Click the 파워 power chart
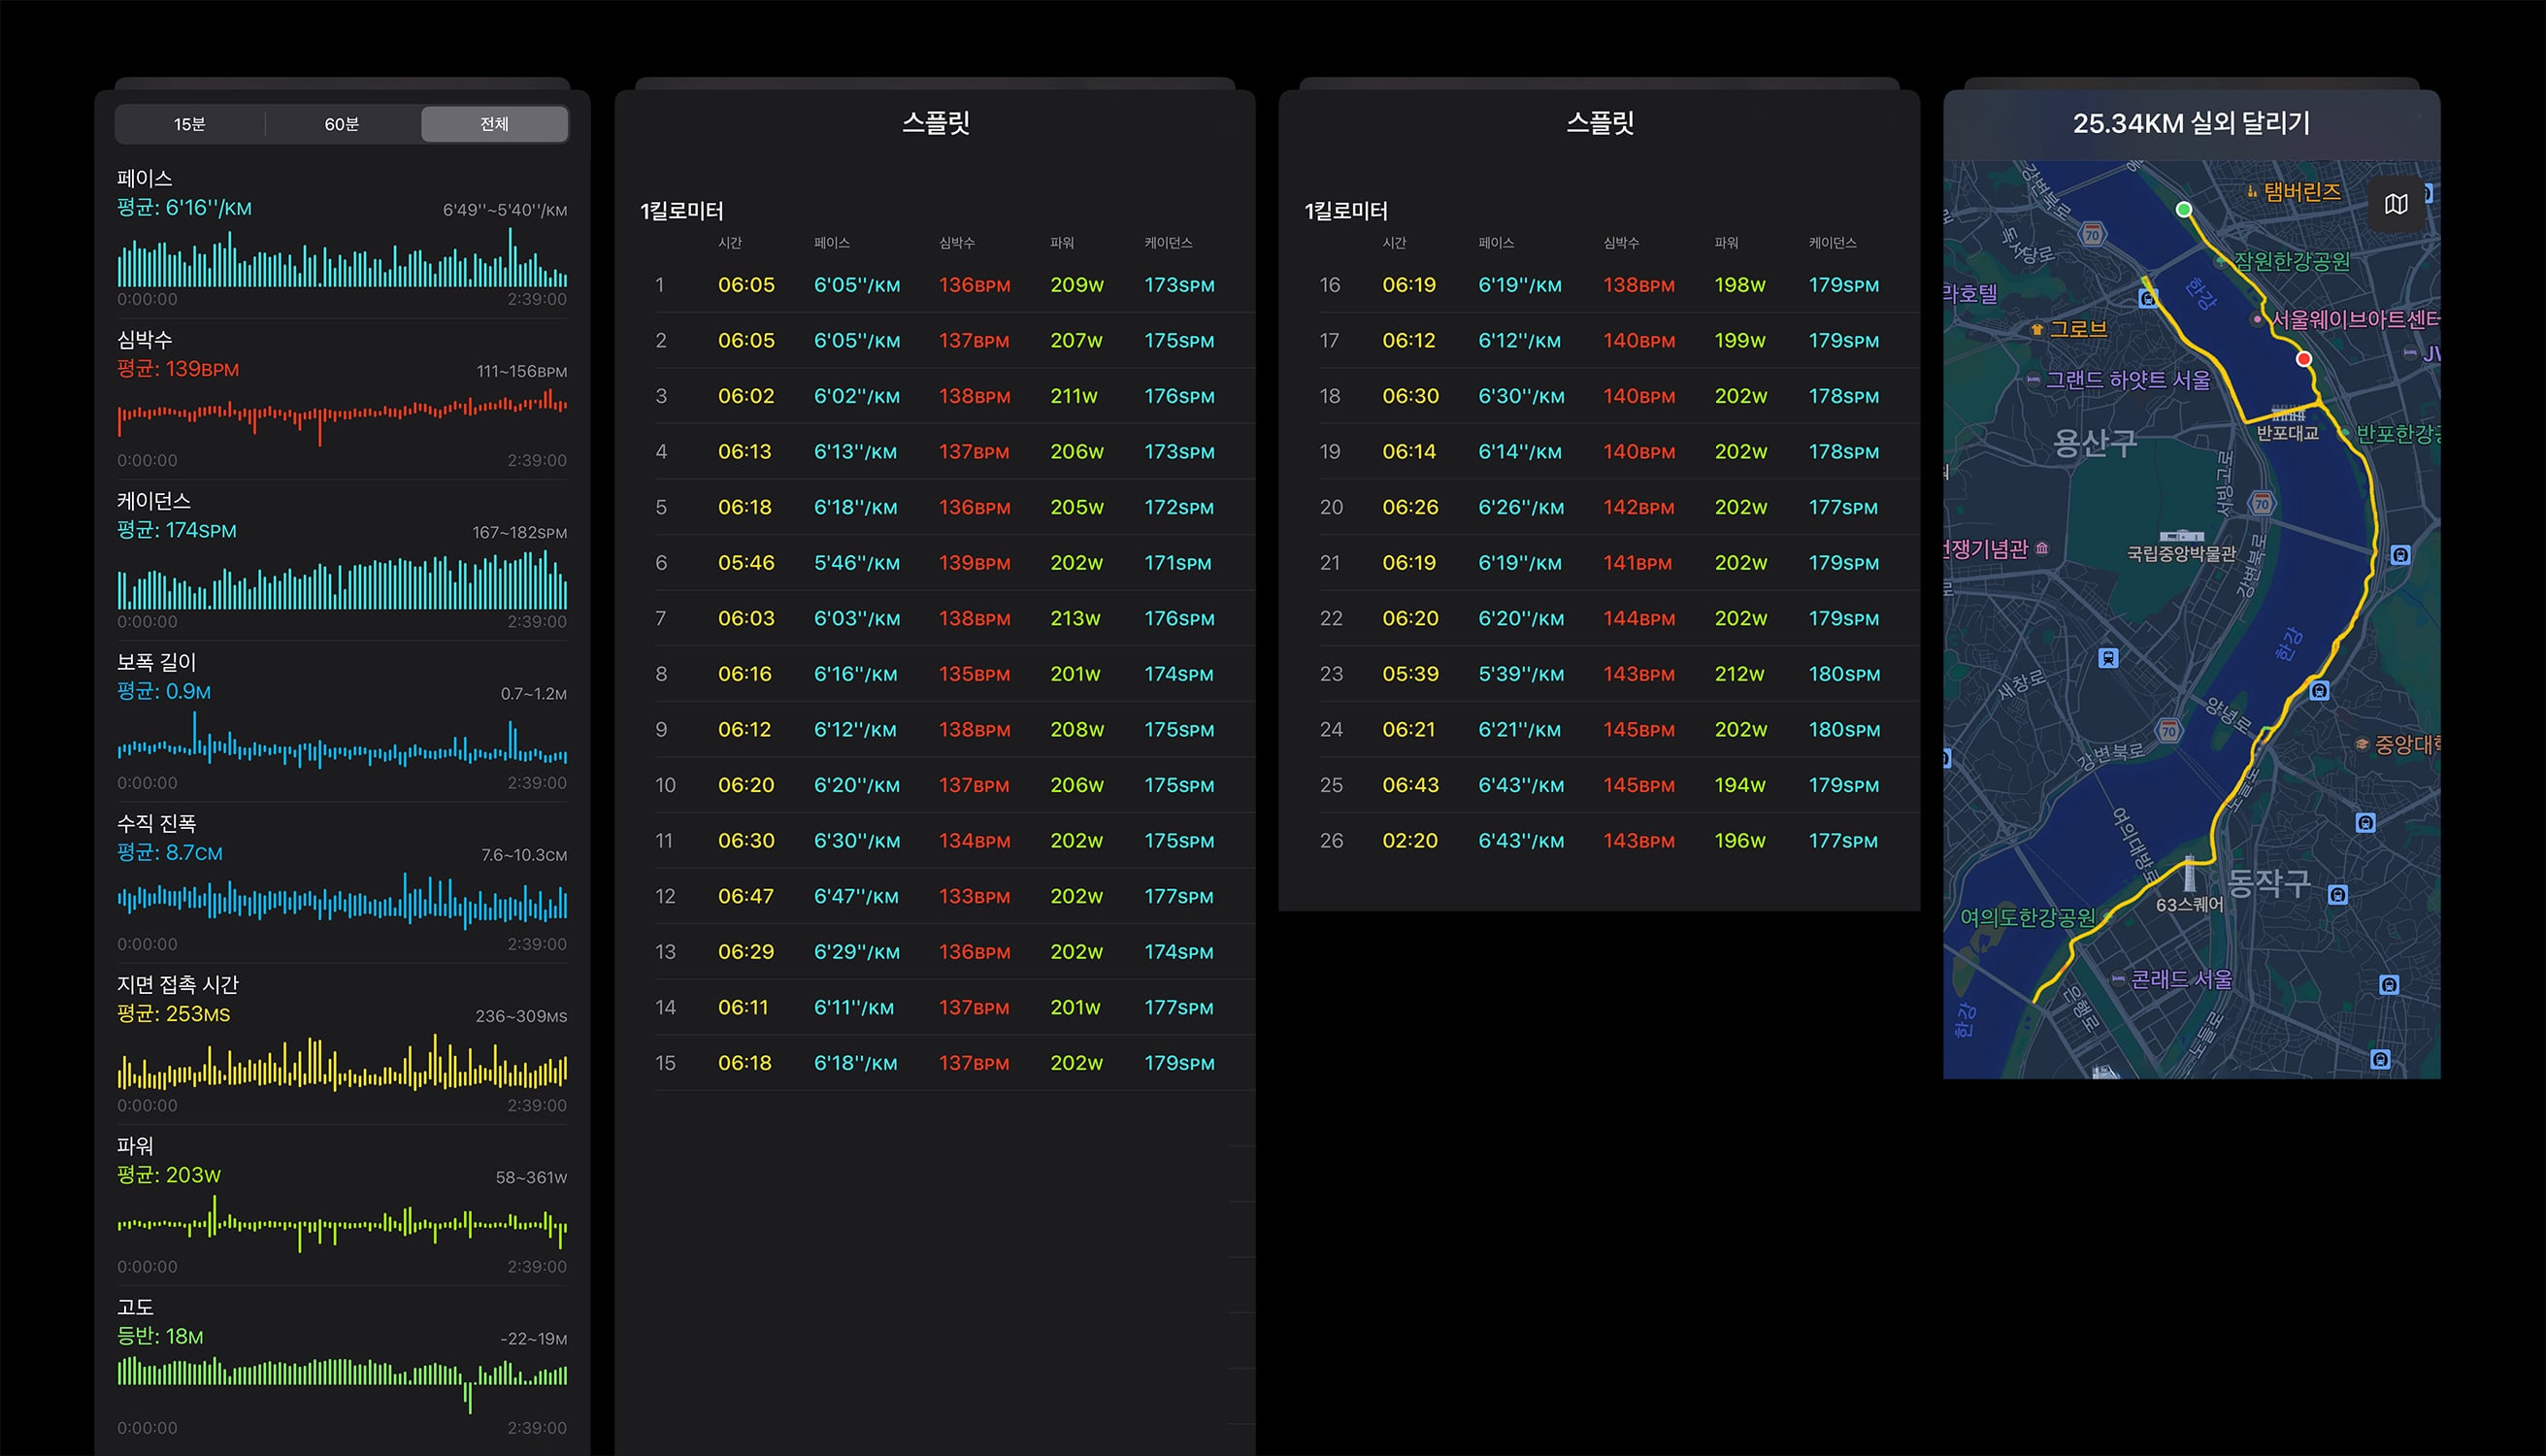2546x1456 pixels. (x=342, y=1223)
